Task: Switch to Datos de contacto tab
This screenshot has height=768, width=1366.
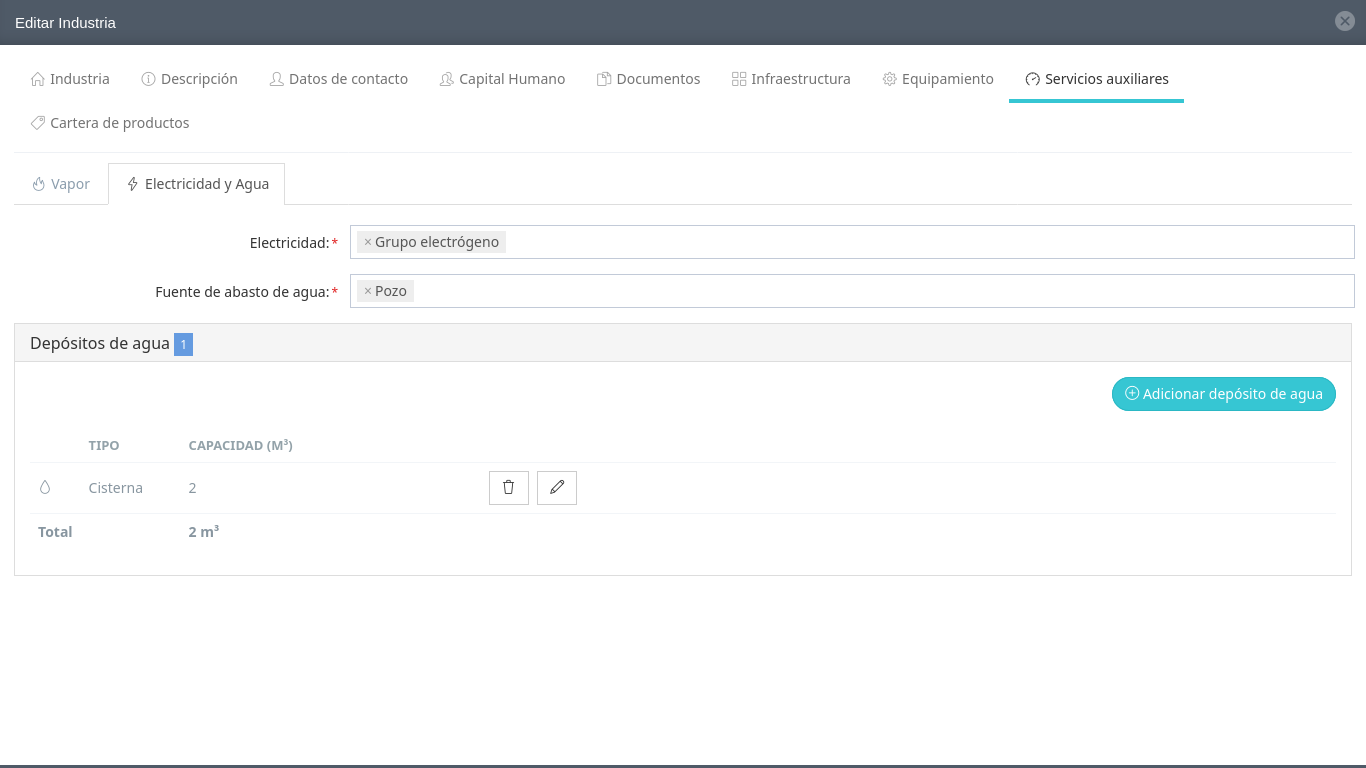Action: pyautogui.click(x=339, y=79)
